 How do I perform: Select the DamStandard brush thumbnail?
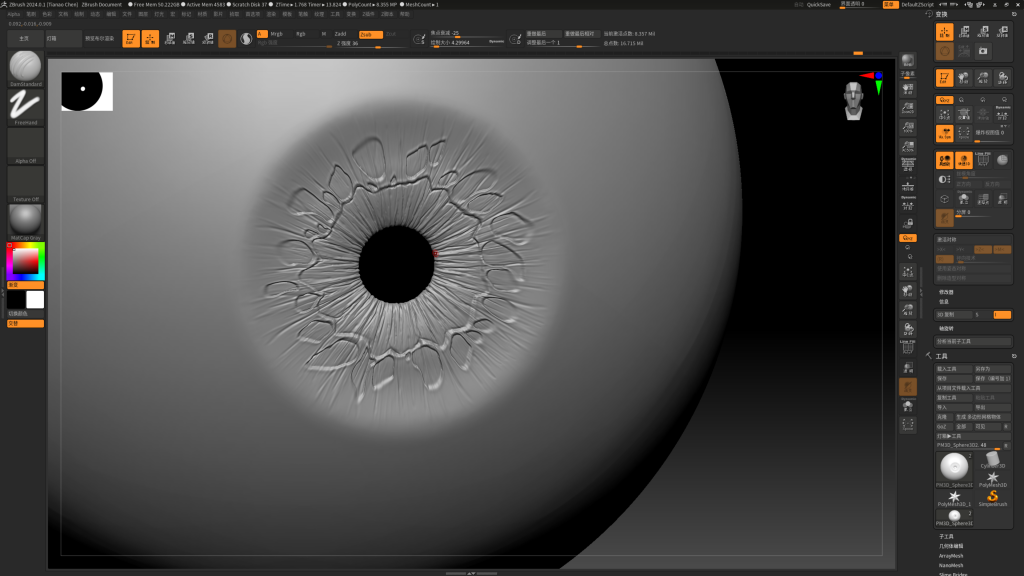[x=25, y=68]
